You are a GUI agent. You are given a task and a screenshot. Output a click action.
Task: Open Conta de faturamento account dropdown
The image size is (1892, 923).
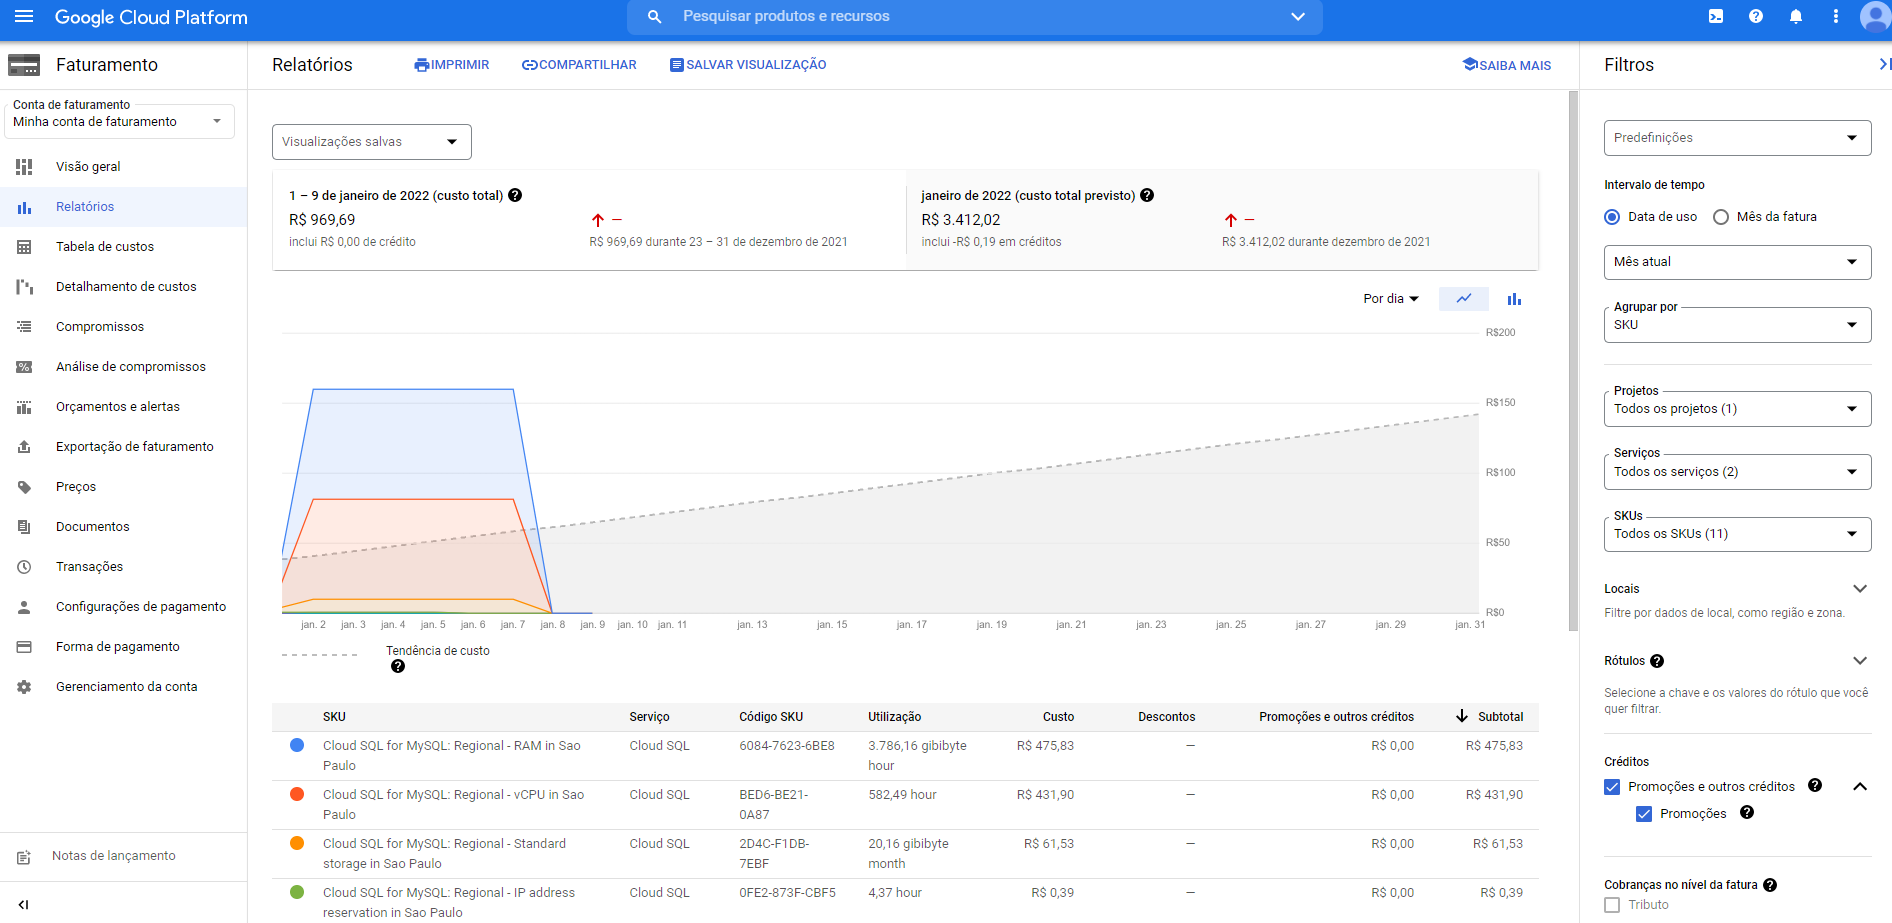119,121
